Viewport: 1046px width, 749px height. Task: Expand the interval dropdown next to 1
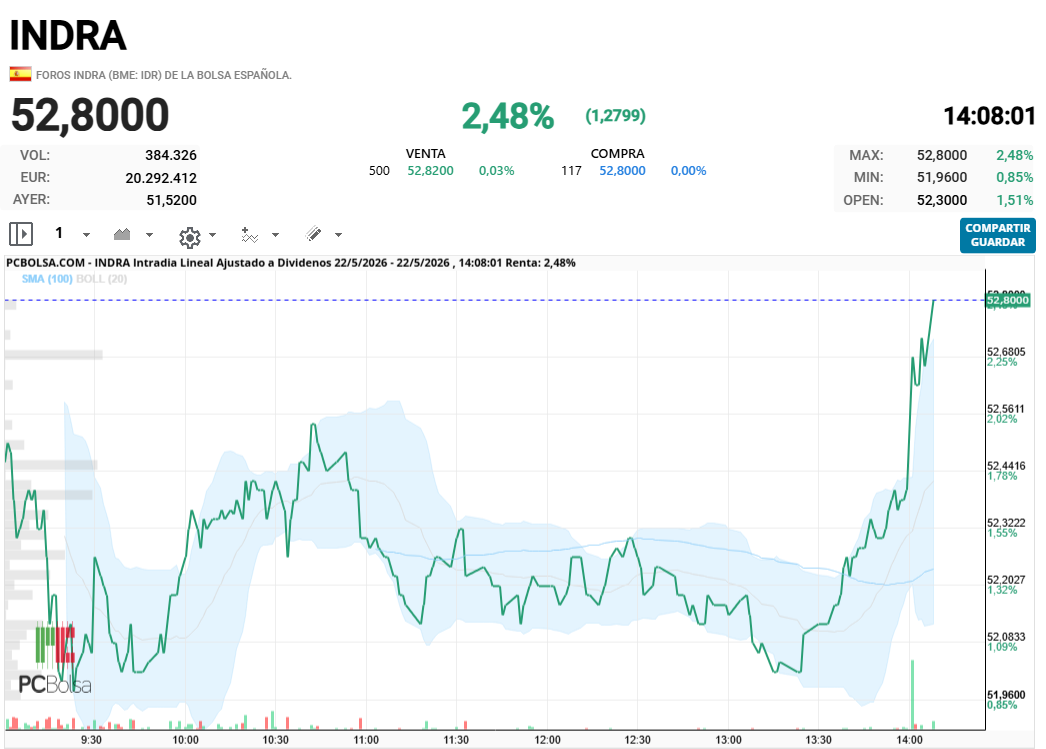[86, 235]
